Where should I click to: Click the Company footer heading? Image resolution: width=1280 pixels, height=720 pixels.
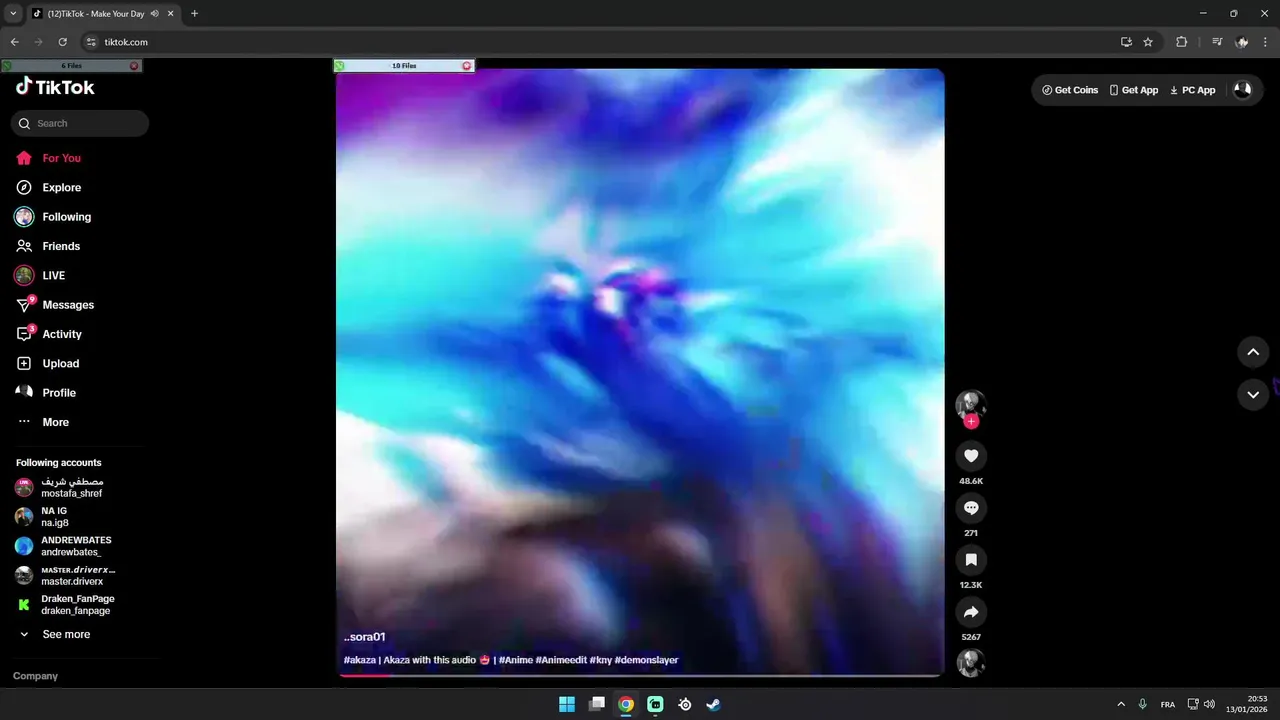pos(35,676)
